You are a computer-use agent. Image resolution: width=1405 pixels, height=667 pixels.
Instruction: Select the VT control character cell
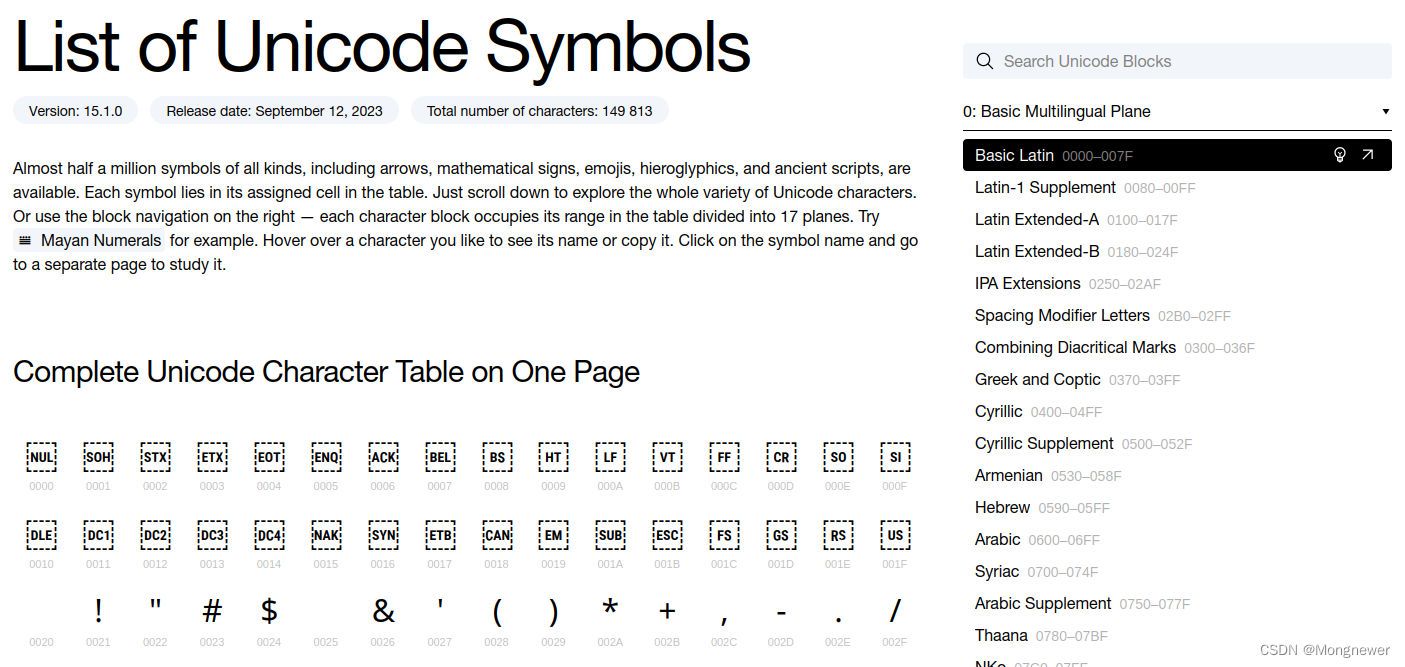pos(667,457)
